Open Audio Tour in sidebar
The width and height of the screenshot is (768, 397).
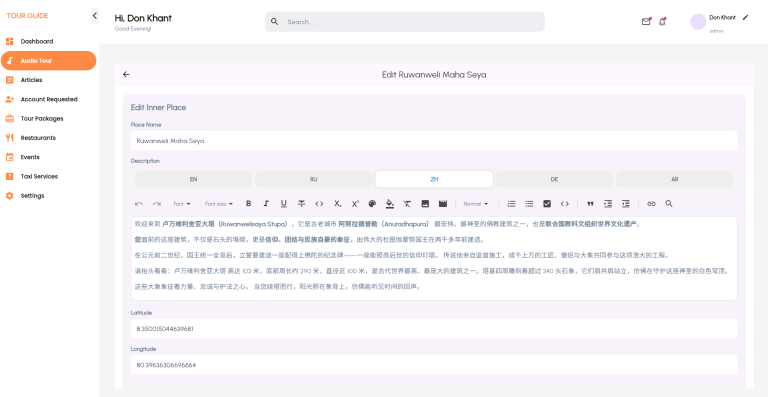pyautogui.click(x=48, y=61)
